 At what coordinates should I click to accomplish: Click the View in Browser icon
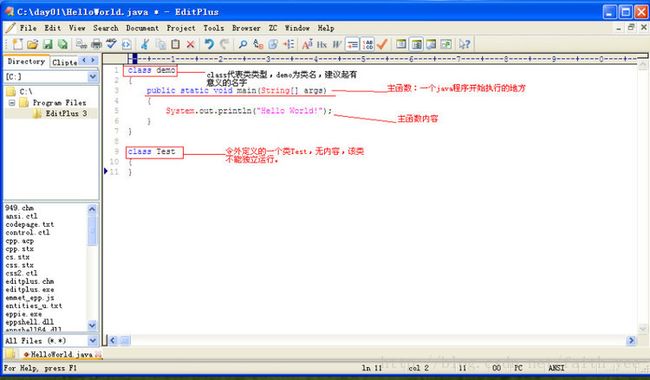coord(126,44)
